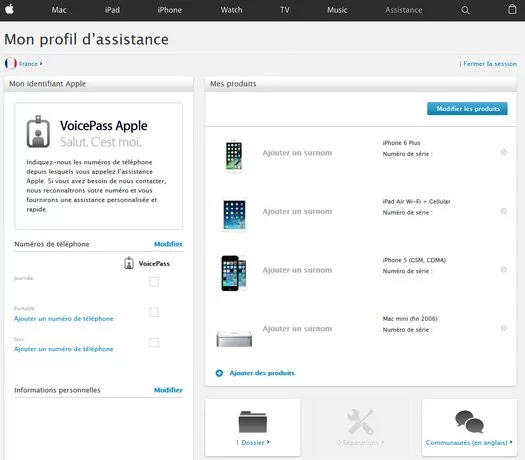Tick the Journée VoicePass checkbox
The width and height of the screenshot is (525, 460).
154,282
